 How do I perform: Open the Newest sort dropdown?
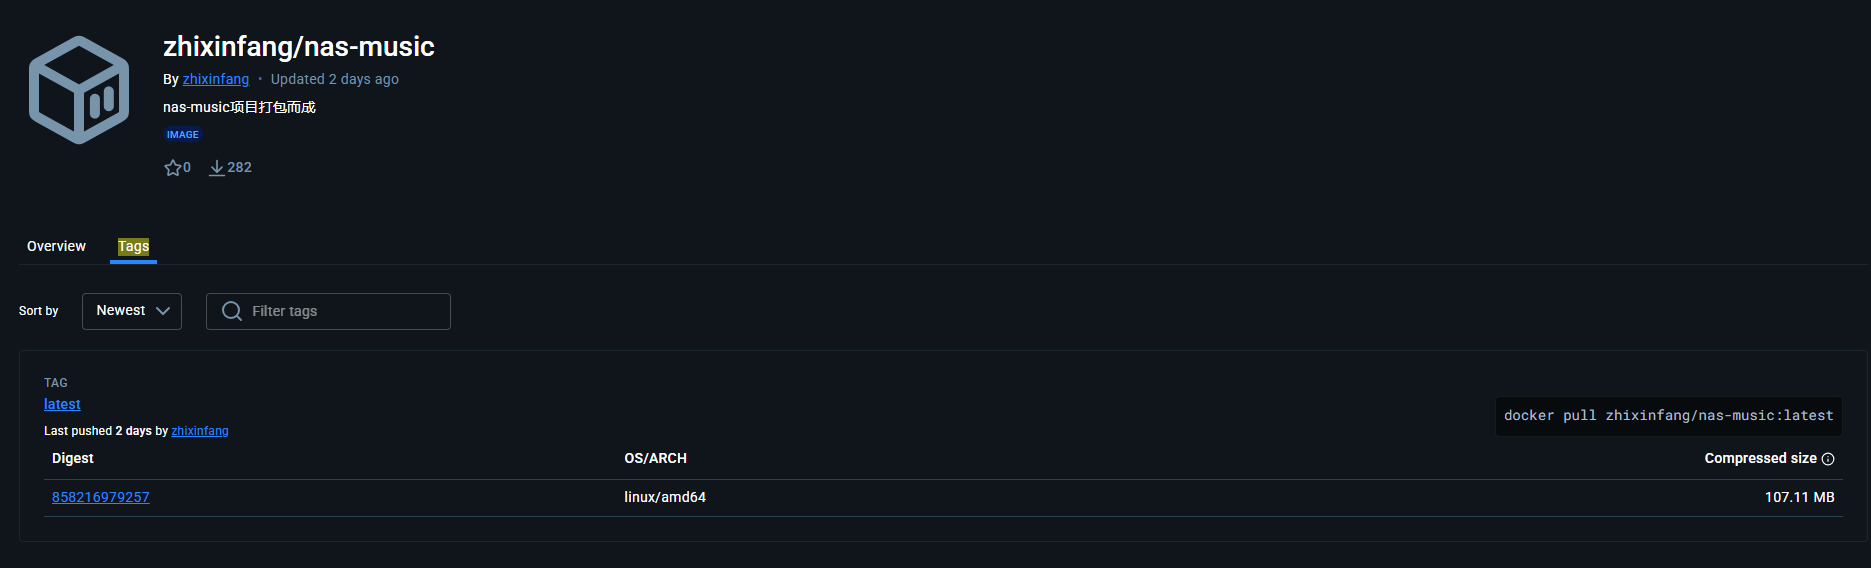coord(132,311)
